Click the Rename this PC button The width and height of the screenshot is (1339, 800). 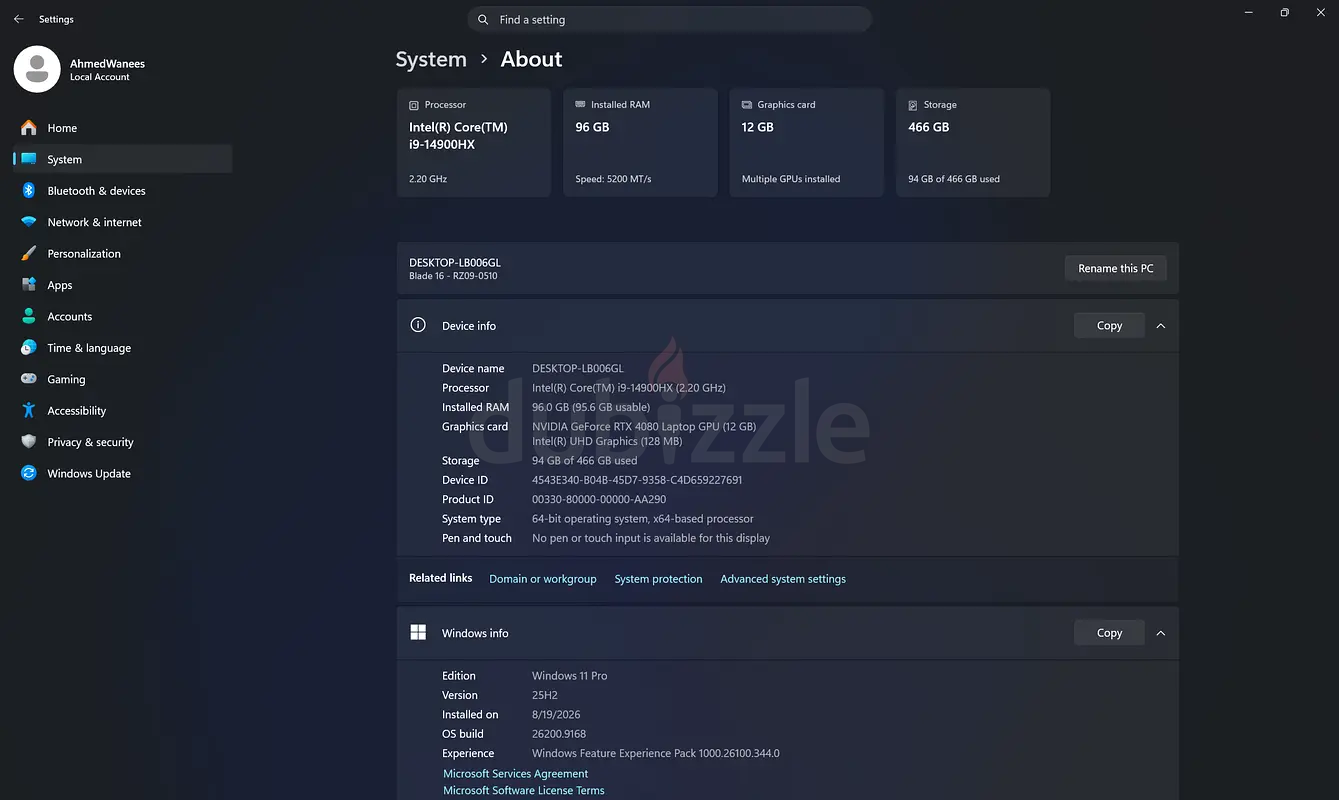(1115, 268)
